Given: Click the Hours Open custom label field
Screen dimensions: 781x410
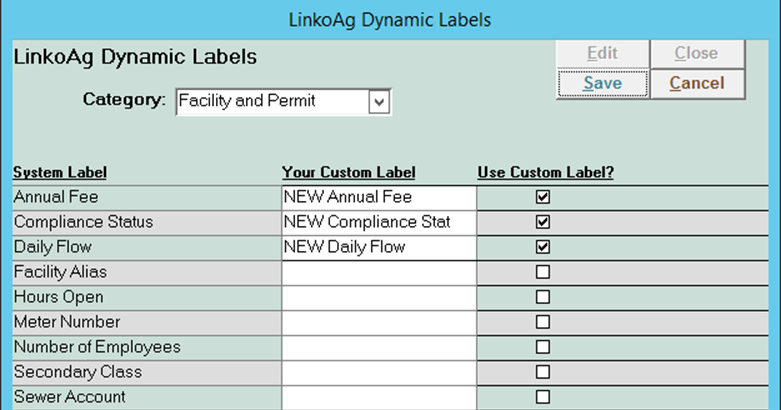Looking at the screenshot, I should point(379,297).
